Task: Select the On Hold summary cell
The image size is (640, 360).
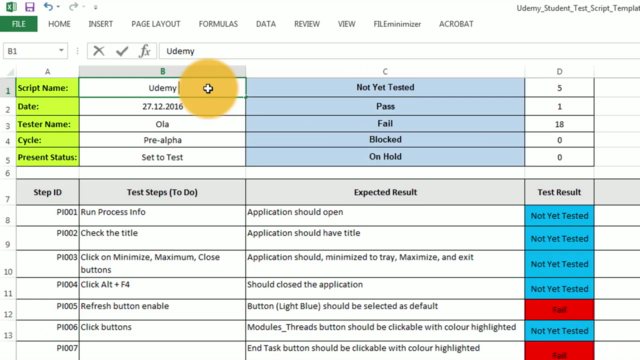Action: (x=385, y=157)
